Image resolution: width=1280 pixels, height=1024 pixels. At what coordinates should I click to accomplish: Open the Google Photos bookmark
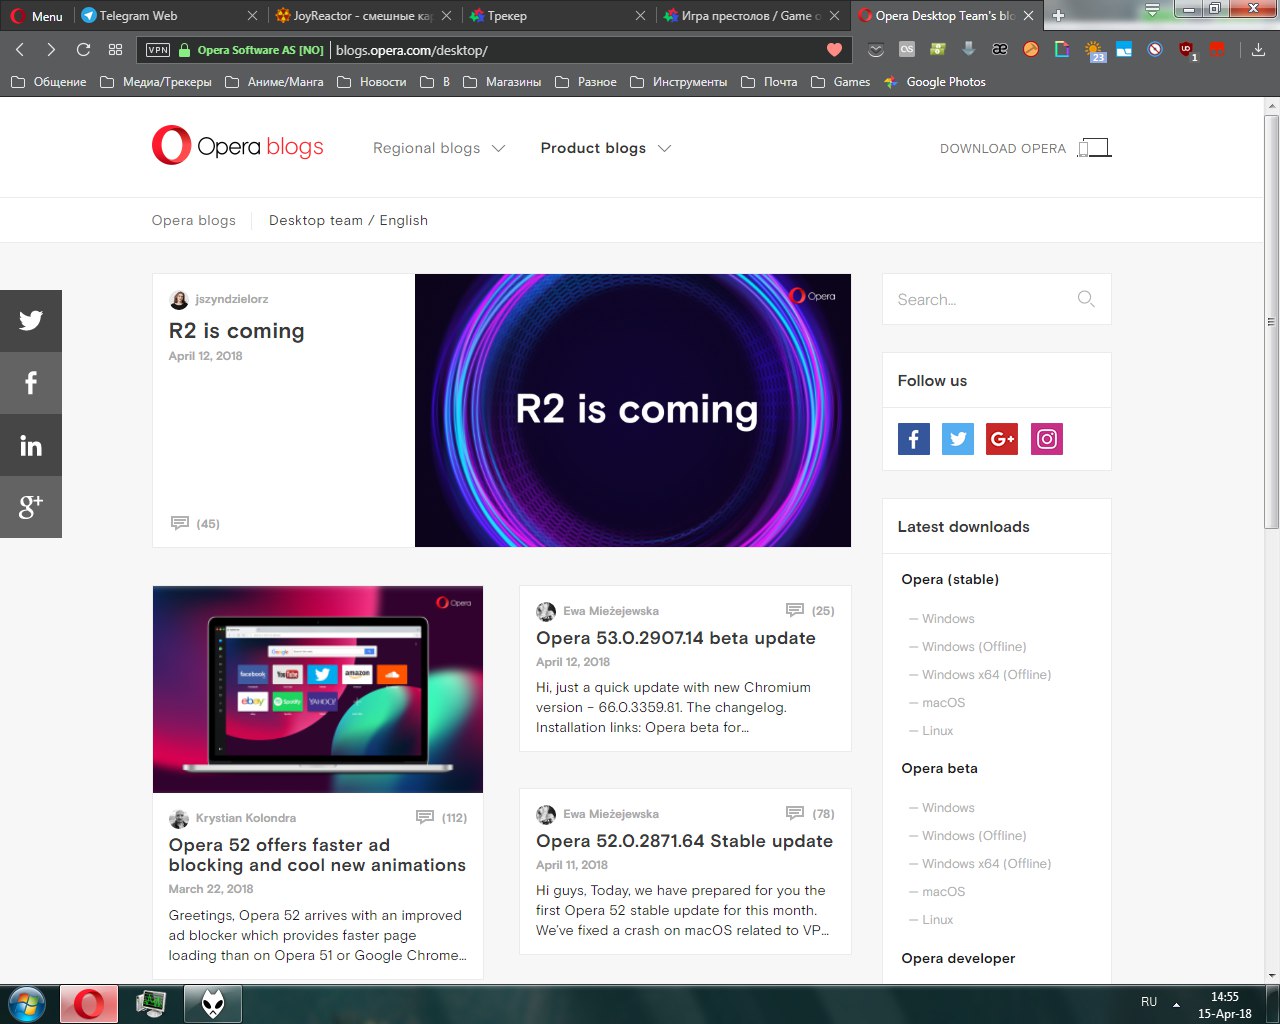tap(935, 82)
